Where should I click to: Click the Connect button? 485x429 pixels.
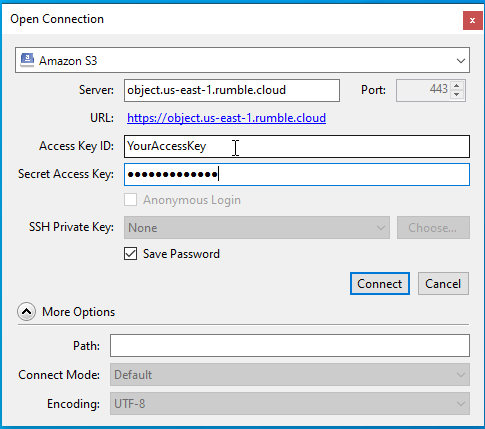point(380,284)
